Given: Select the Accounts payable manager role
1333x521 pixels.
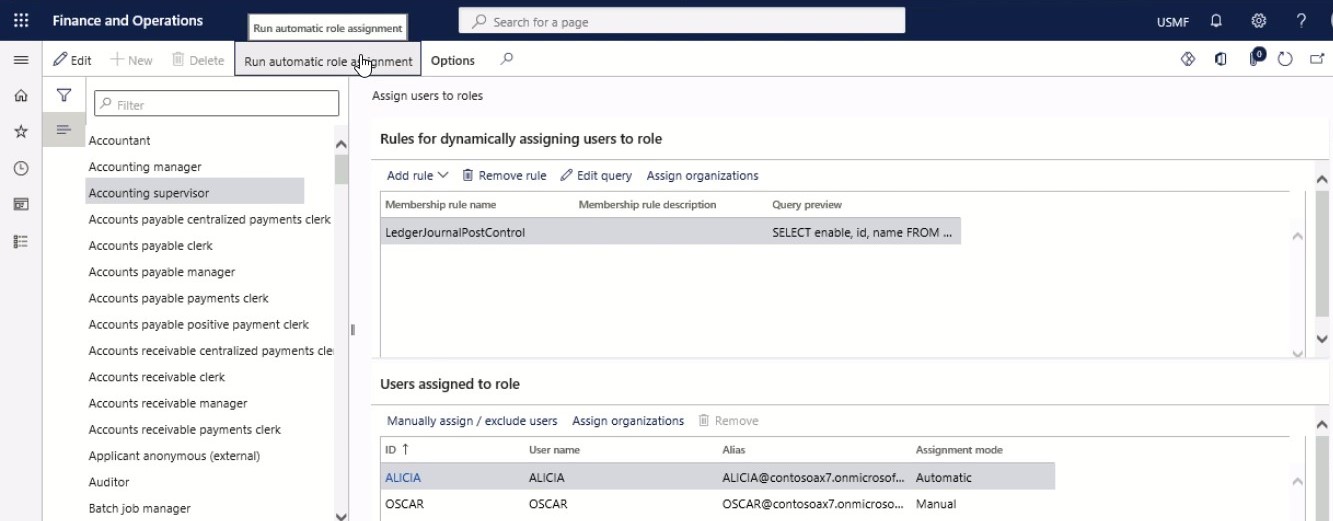Looking at the screenshot, I should tap(161, 272).
